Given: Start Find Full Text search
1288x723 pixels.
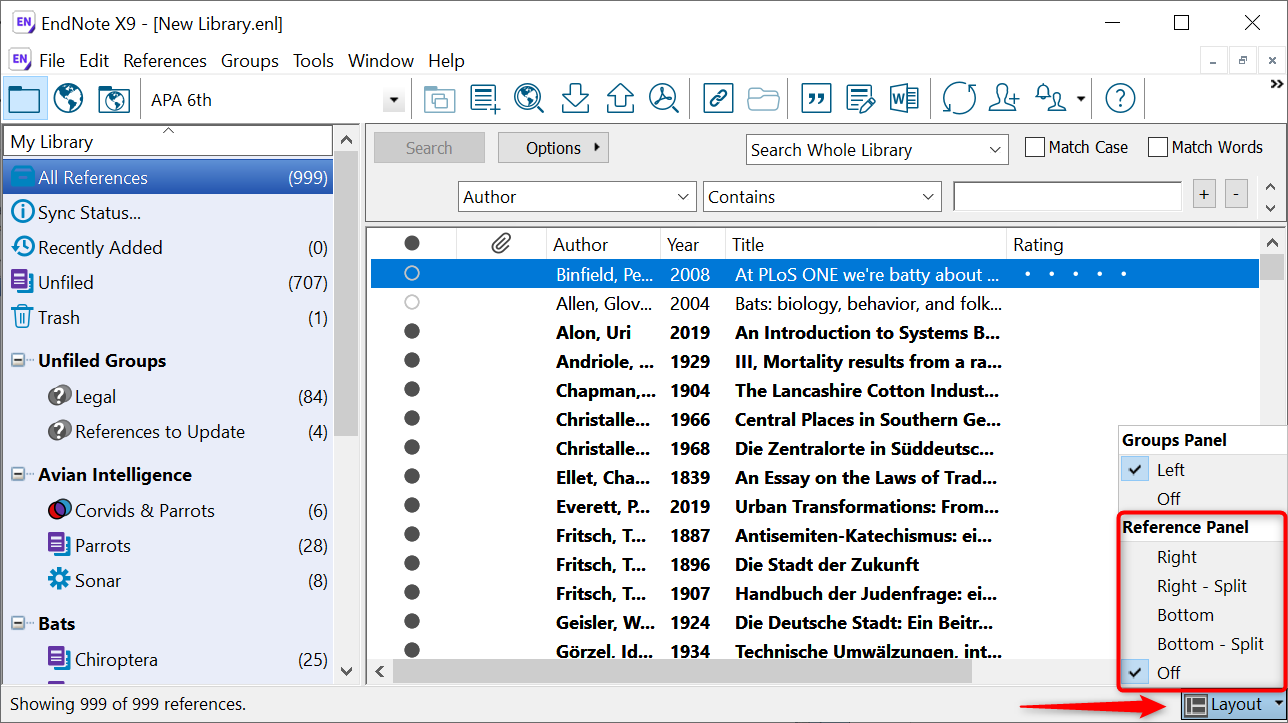Looking at the screenshot, I should coord(664,98).
